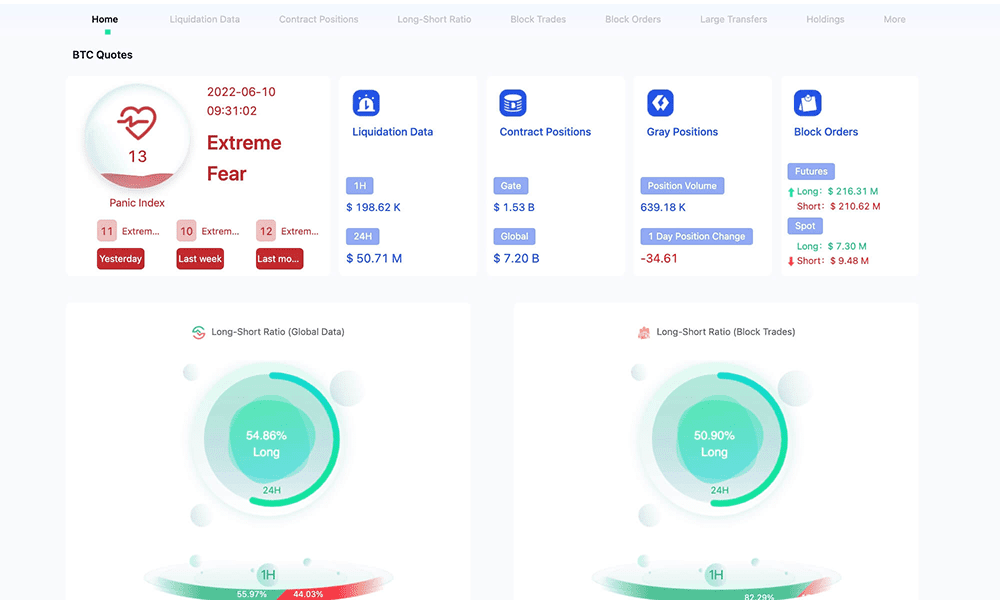The width and height of the screenshot is (1000, 600).
Task: Click the Futures Short $ 210.62 M value
Action: (x=855, y=207)
